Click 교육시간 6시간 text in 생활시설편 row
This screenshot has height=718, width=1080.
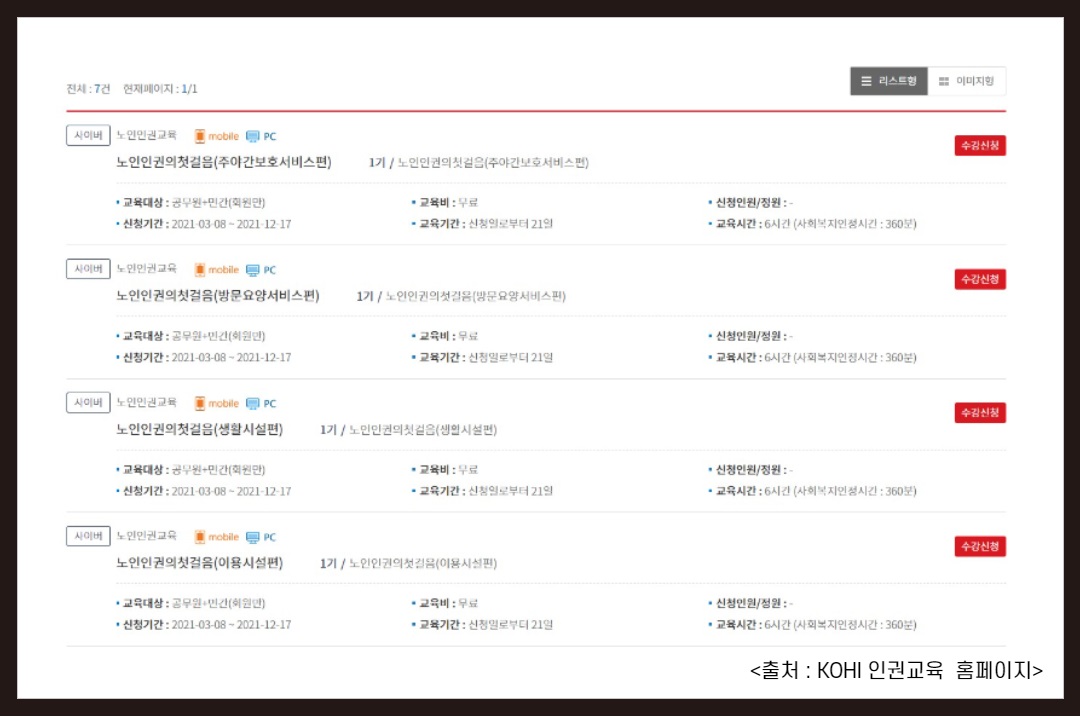tap(813, 491)
